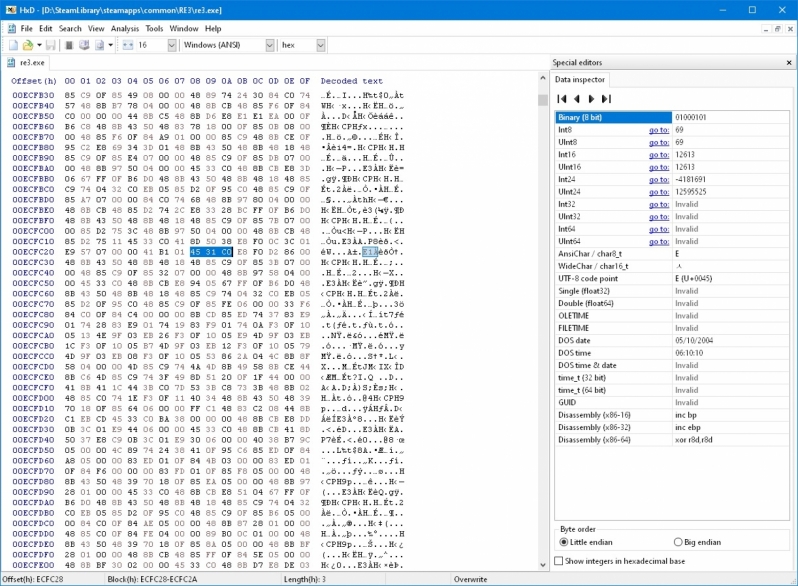Click the scroll up arrow of hex view
Image resolution: width=798 pixels, height=586 pixels.
pos(543,78)
